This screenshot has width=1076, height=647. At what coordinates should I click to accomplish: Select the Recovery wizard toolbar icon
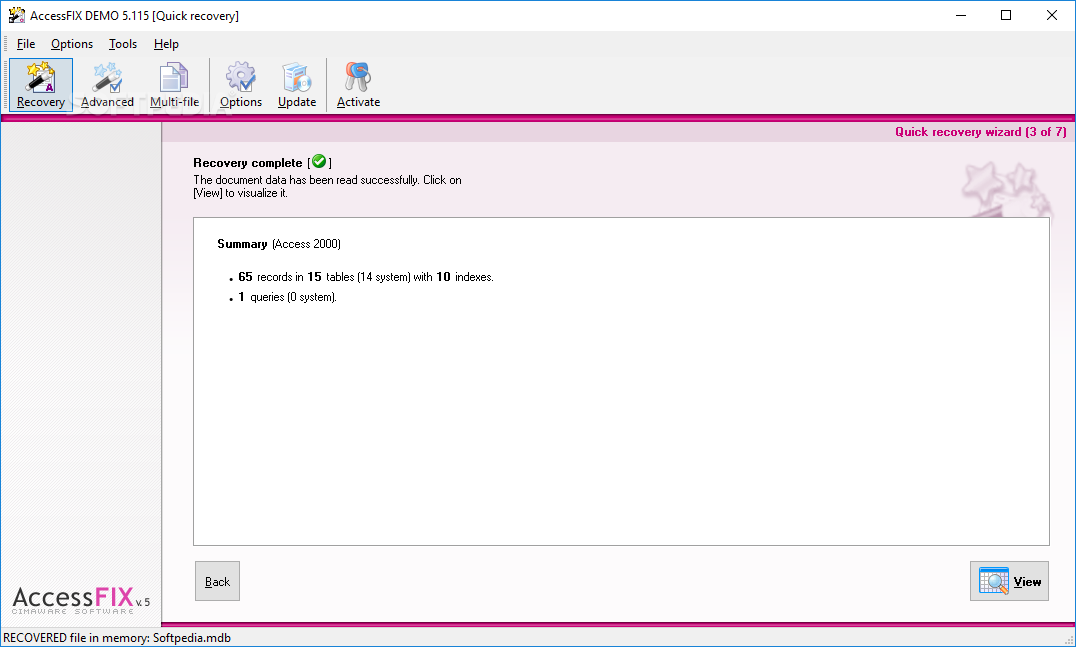coord(40,84)
